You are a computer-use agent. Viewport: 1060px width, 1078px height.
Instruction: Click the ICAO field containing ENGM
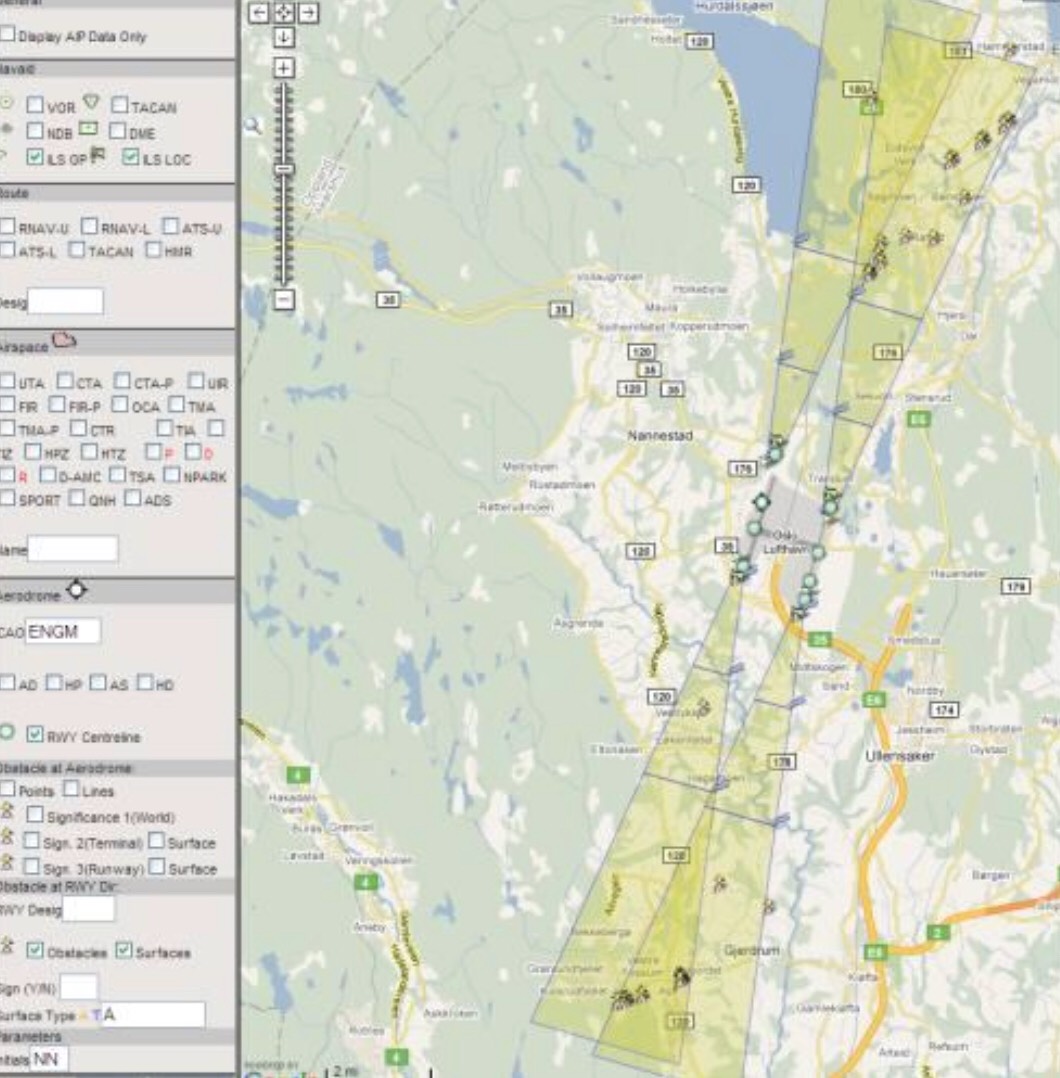pos(63,631)
